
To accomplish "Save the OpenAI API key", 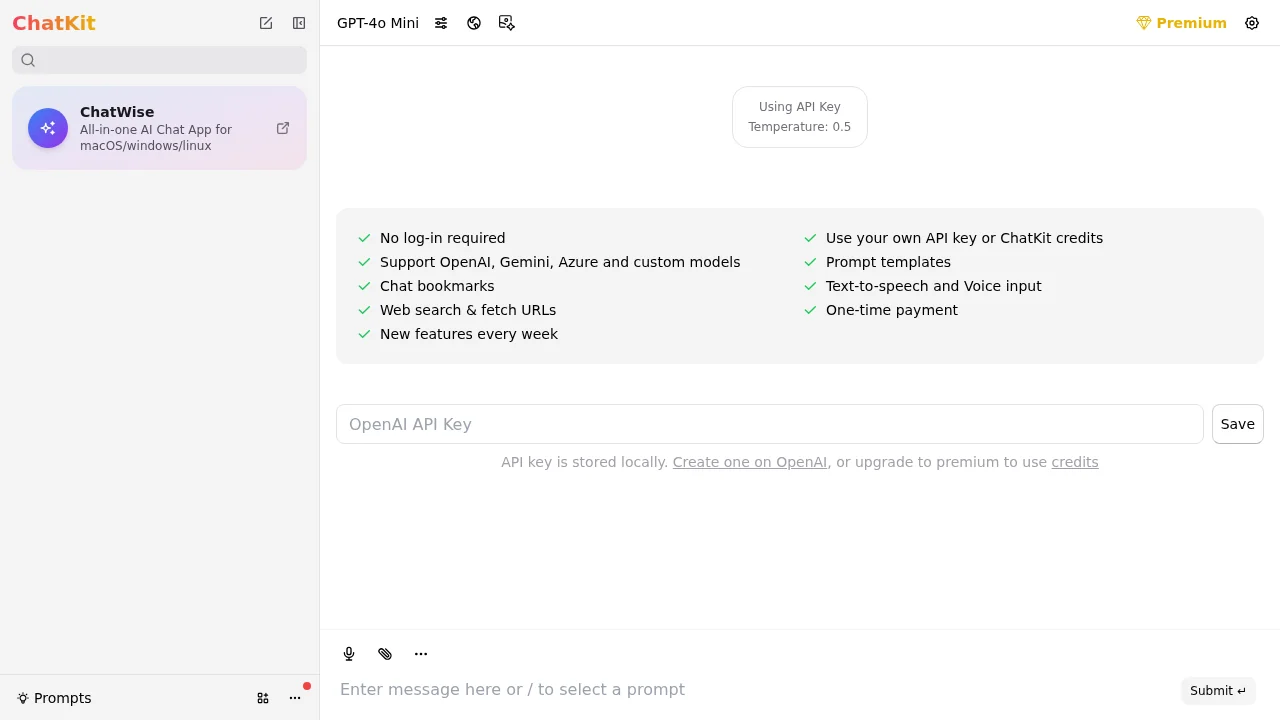I will [1237, 424].
